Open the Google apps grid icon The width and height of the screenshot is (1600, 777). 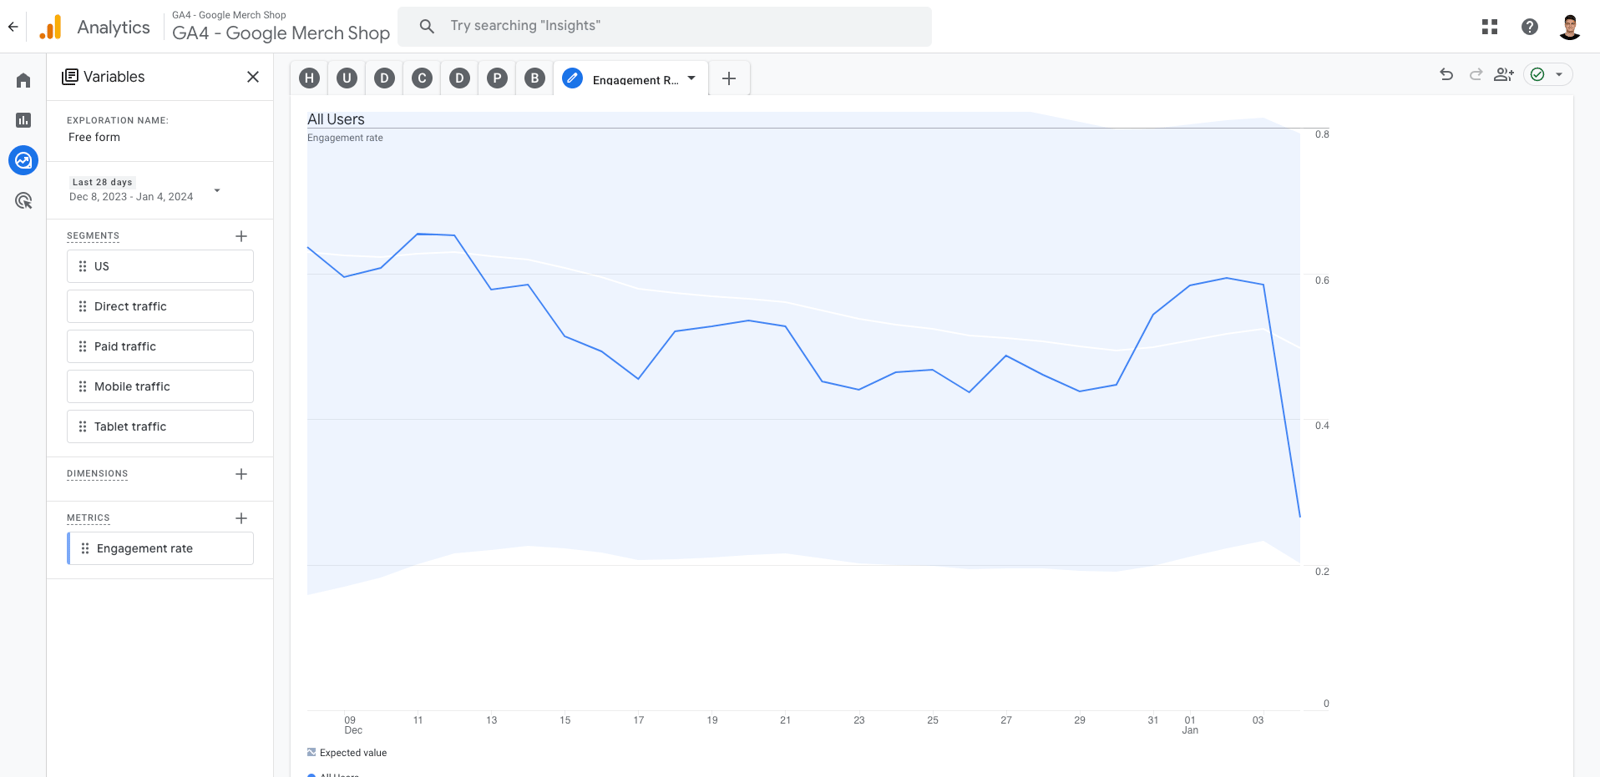pos(1490,27)
